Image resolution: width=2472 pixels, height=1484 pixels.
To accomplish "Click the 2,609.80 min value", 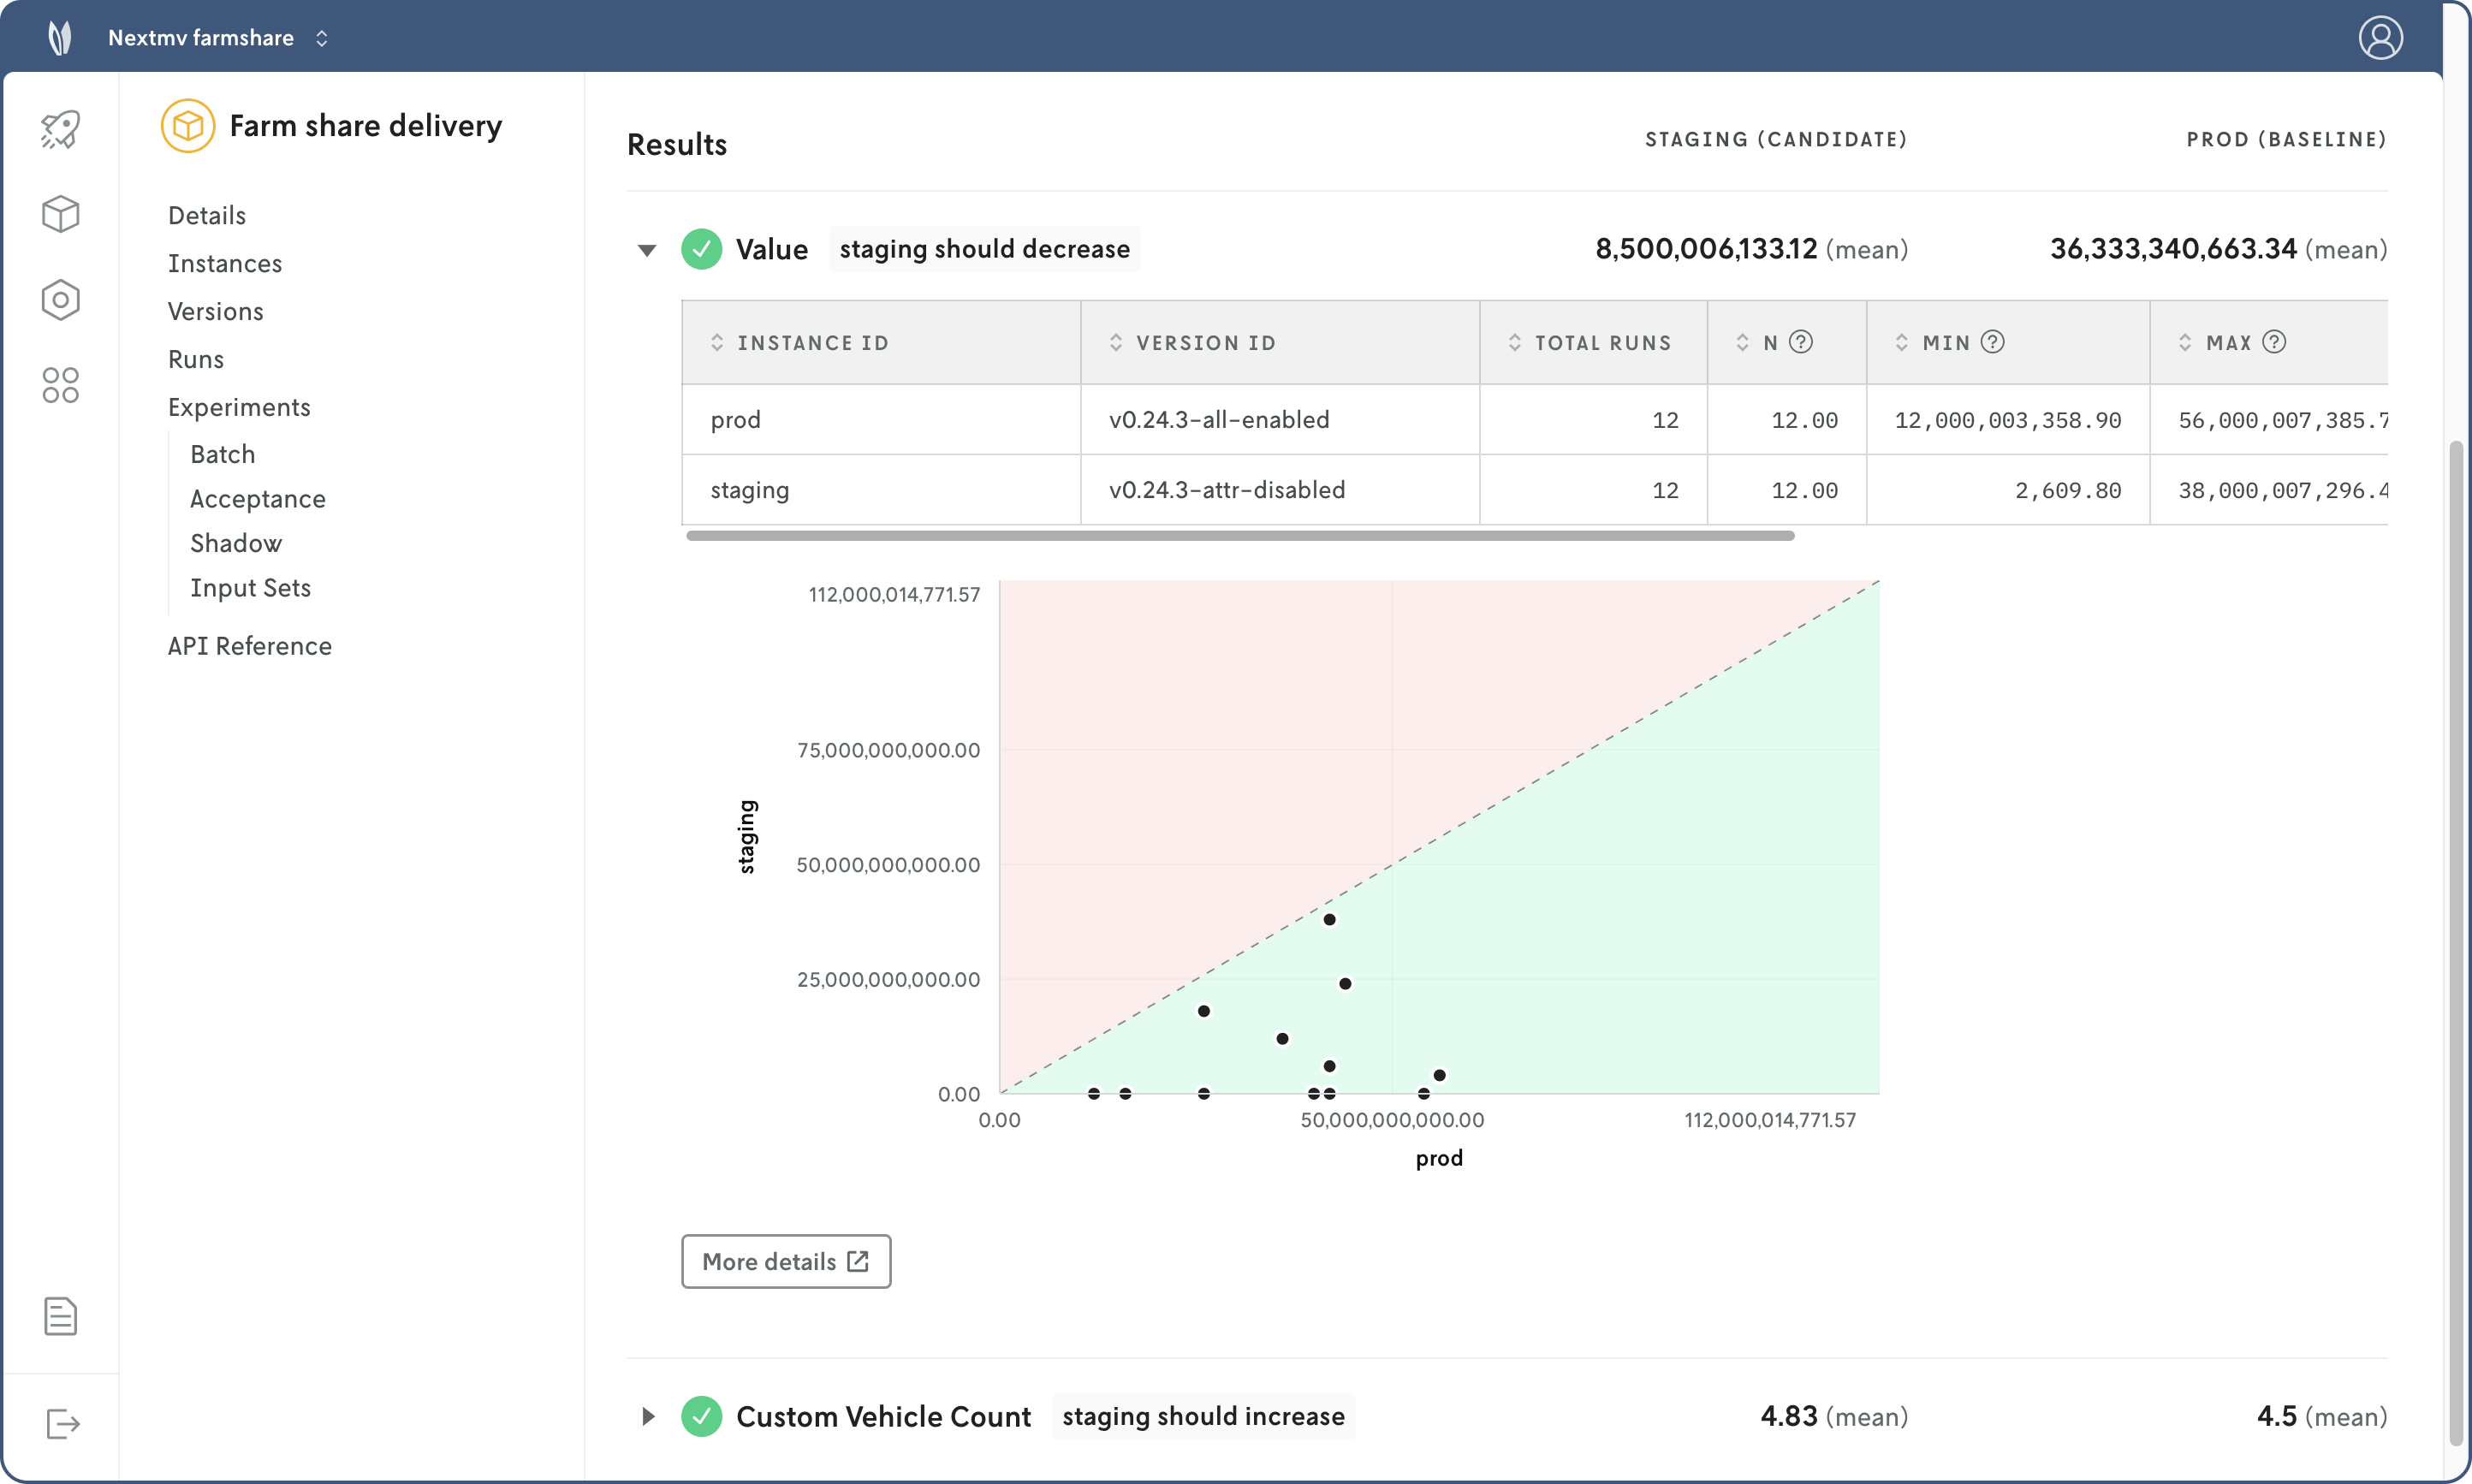I will [x=2068, y=491].
